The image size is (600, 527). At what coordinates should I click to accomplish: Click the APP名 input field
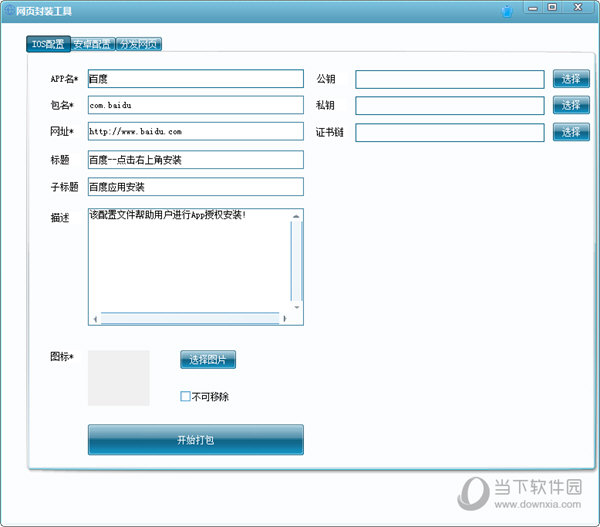pos(196,78)
